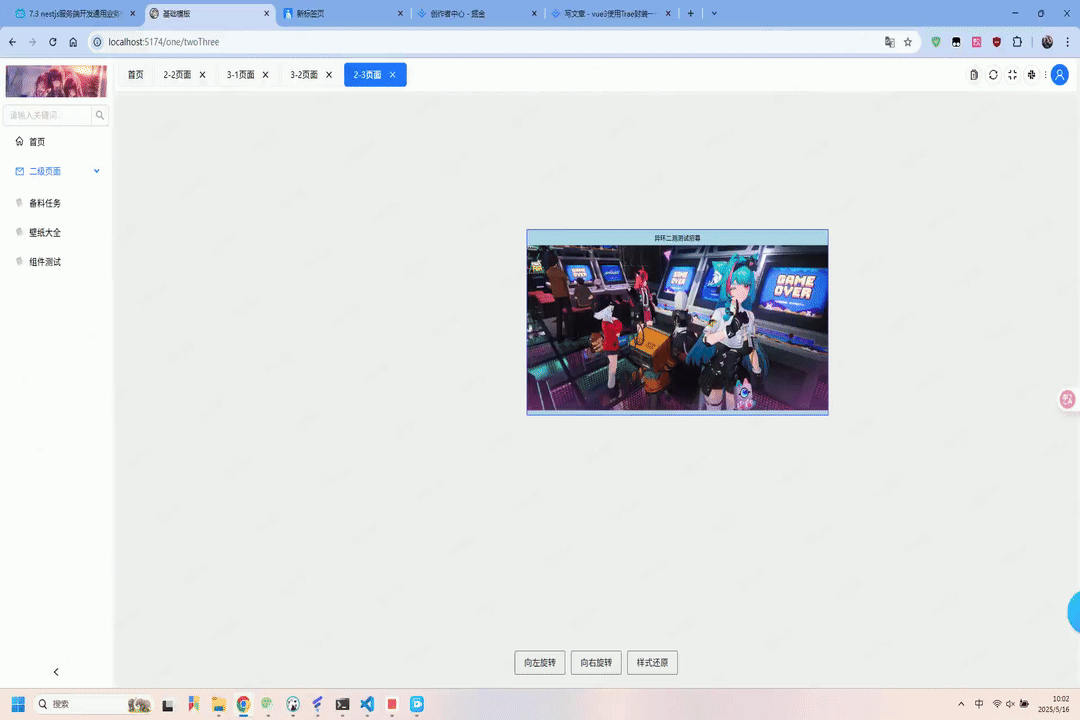Click the pink floating widget on right edge

(x=1068, y=399)
